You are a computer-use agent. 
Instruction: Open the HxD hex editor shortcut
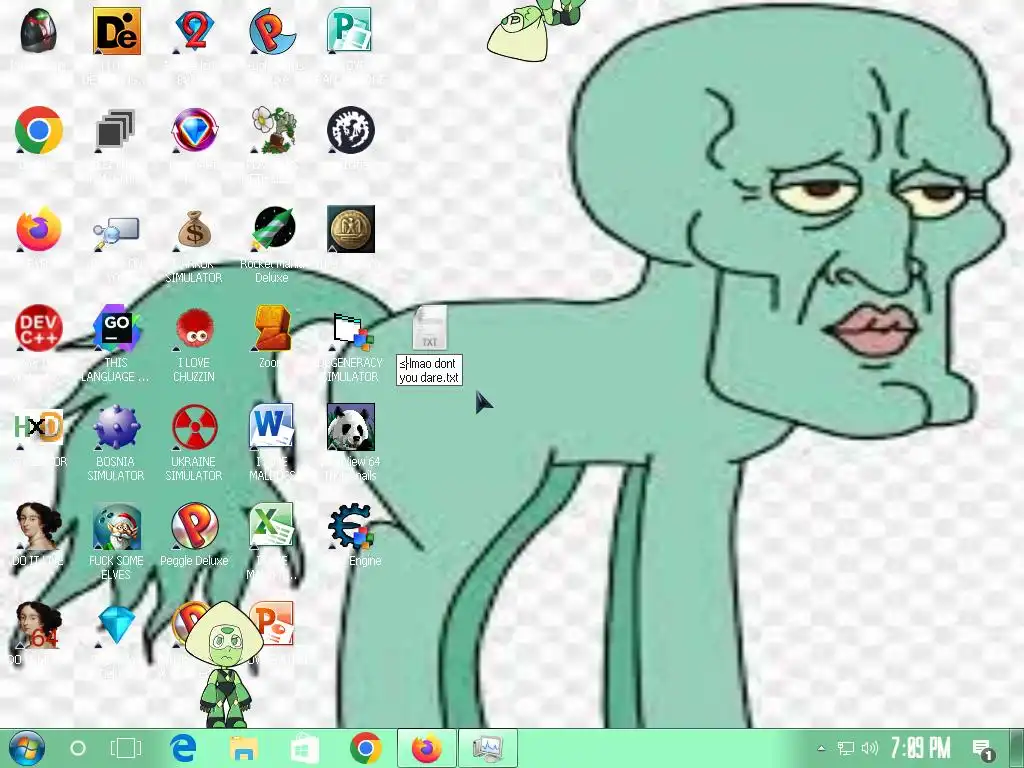[x=39, y=427]
